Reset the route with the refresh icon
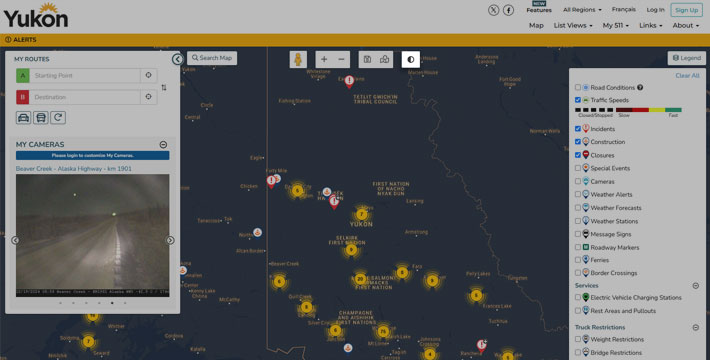Image resolution: width=710 pixels, height=360 pixels. [x=58, y=118]
